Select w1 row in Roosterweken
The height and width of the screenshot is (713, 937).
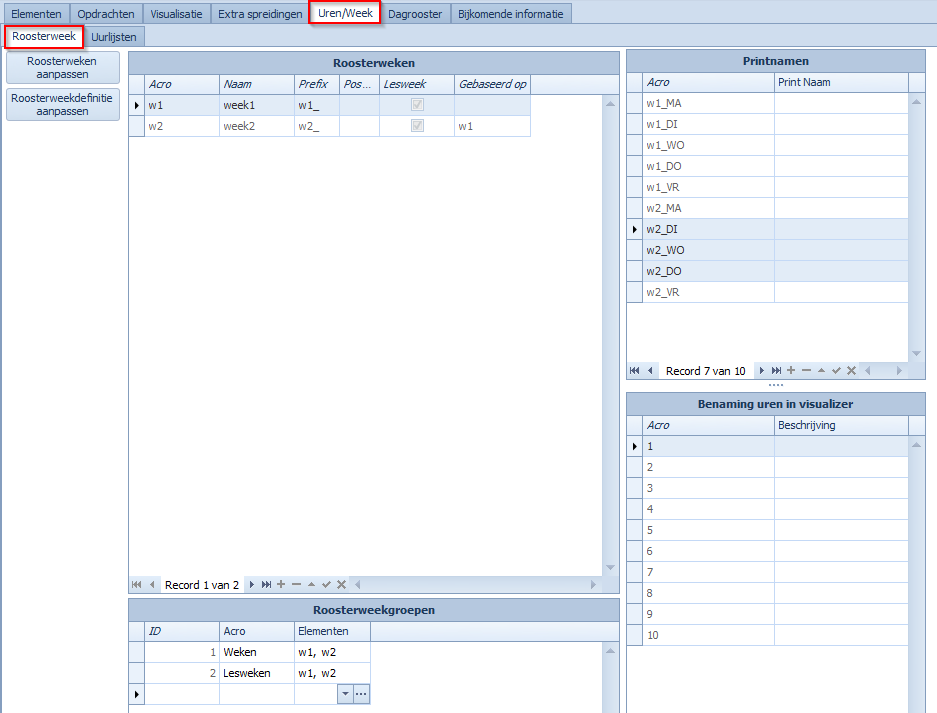329,105
